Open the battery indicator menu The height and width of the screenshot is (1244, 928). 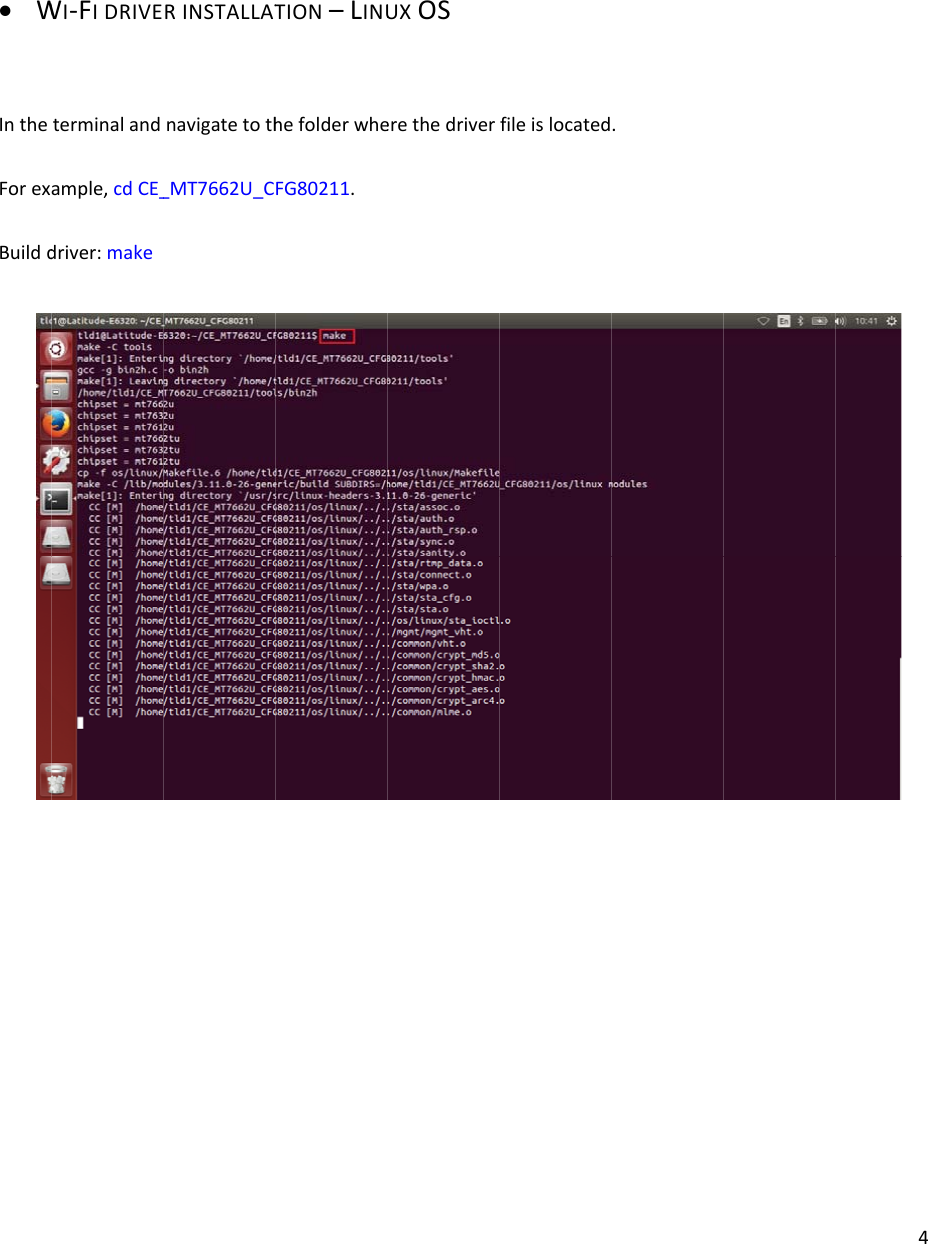[819, 321]
